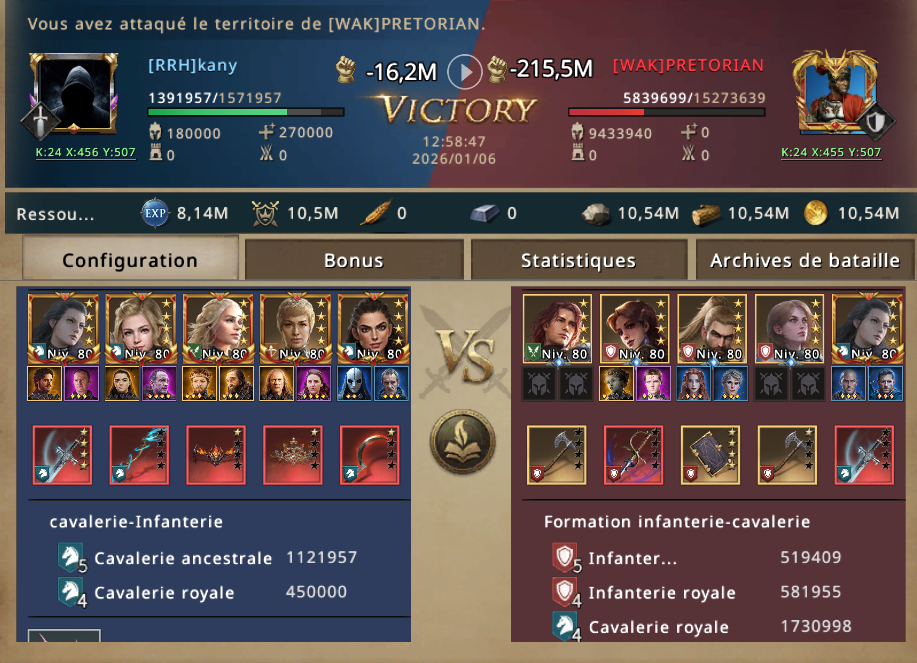Open the round book-and-flame emblem

click(x=463, y=443)
